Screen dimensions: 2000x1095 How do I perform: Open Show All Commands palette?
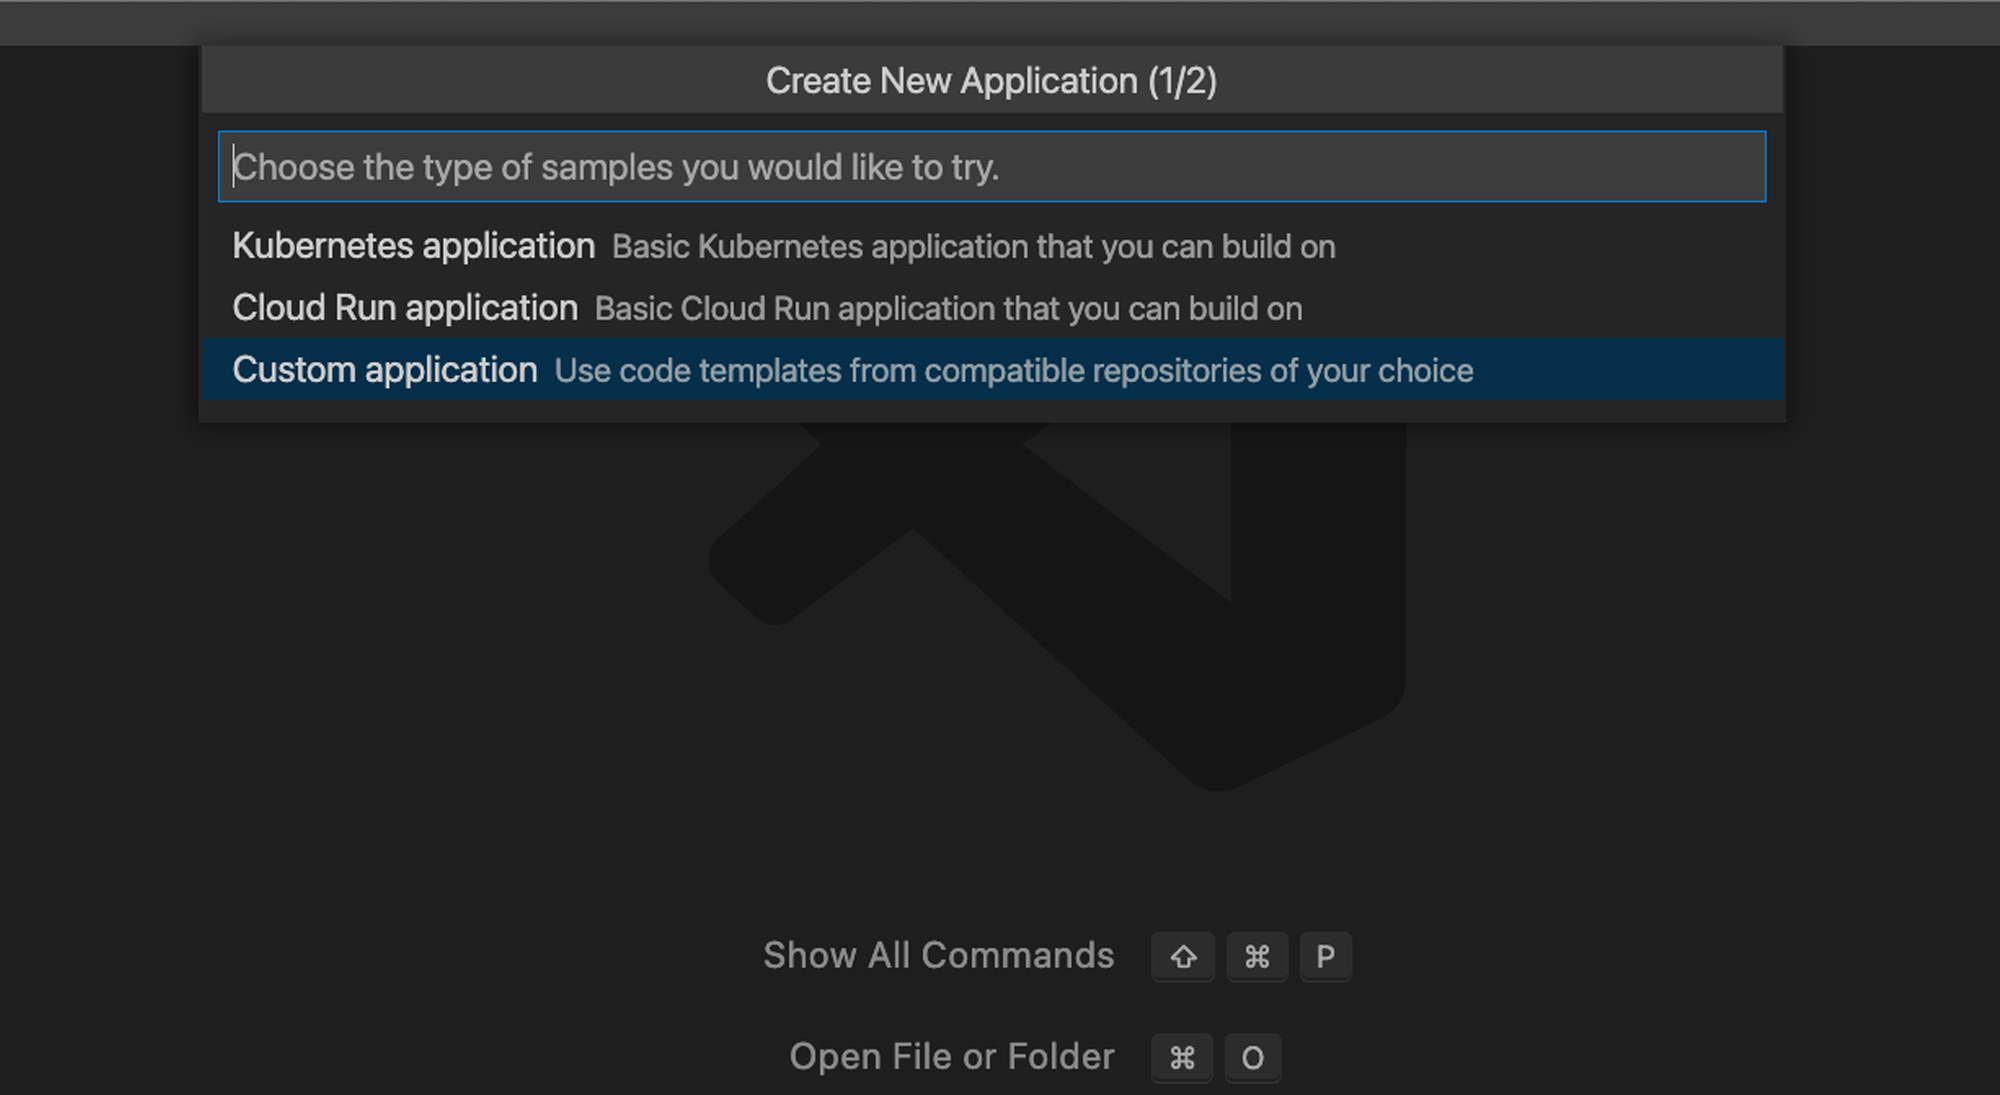click(x=941, y=955)
